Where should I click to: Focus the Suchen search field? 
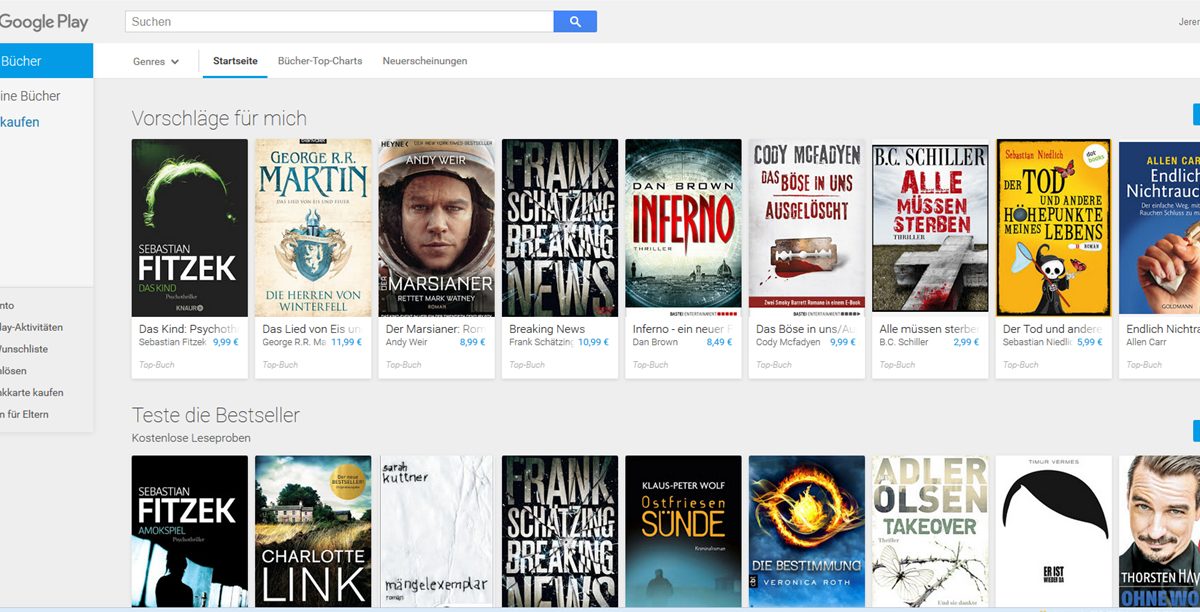pyautogui.click(x=339, y=21)
